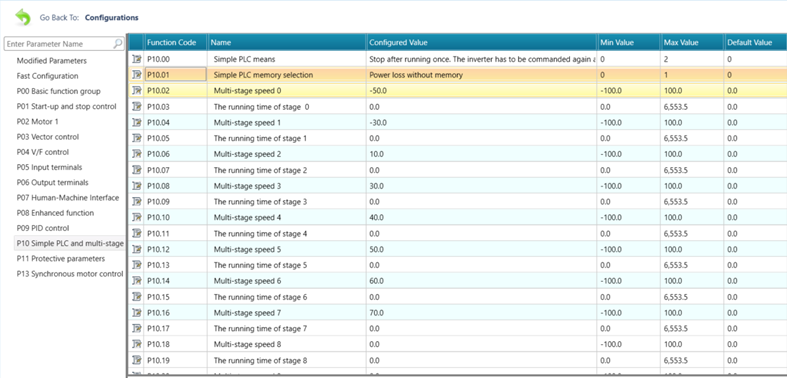Click the edit icon for row P10.07
This screenshot has width=787, height=378.
pyautogui.click(x=137, y=170)
